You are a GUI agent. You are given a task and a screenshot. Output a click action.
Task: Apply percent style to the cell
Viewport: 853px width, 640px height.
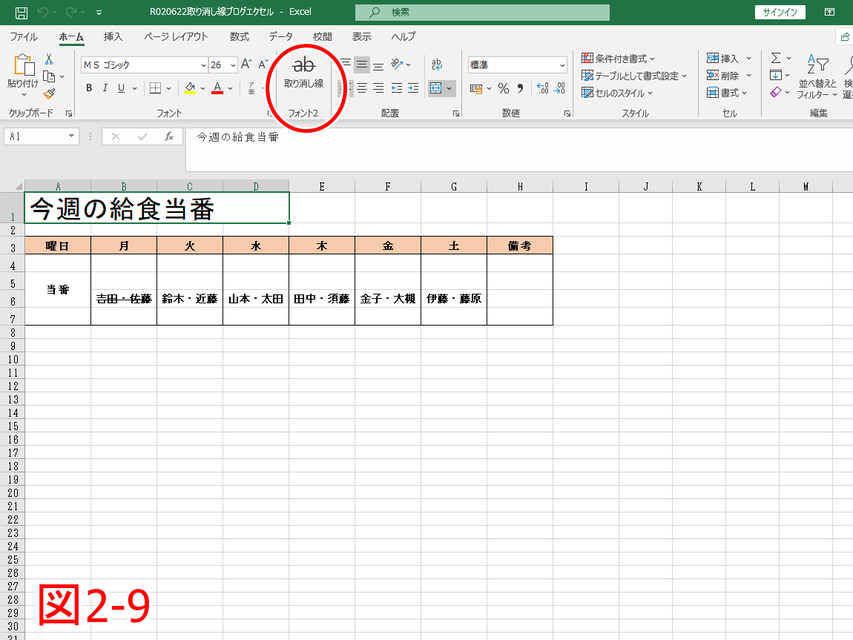[x=504, y=88]
